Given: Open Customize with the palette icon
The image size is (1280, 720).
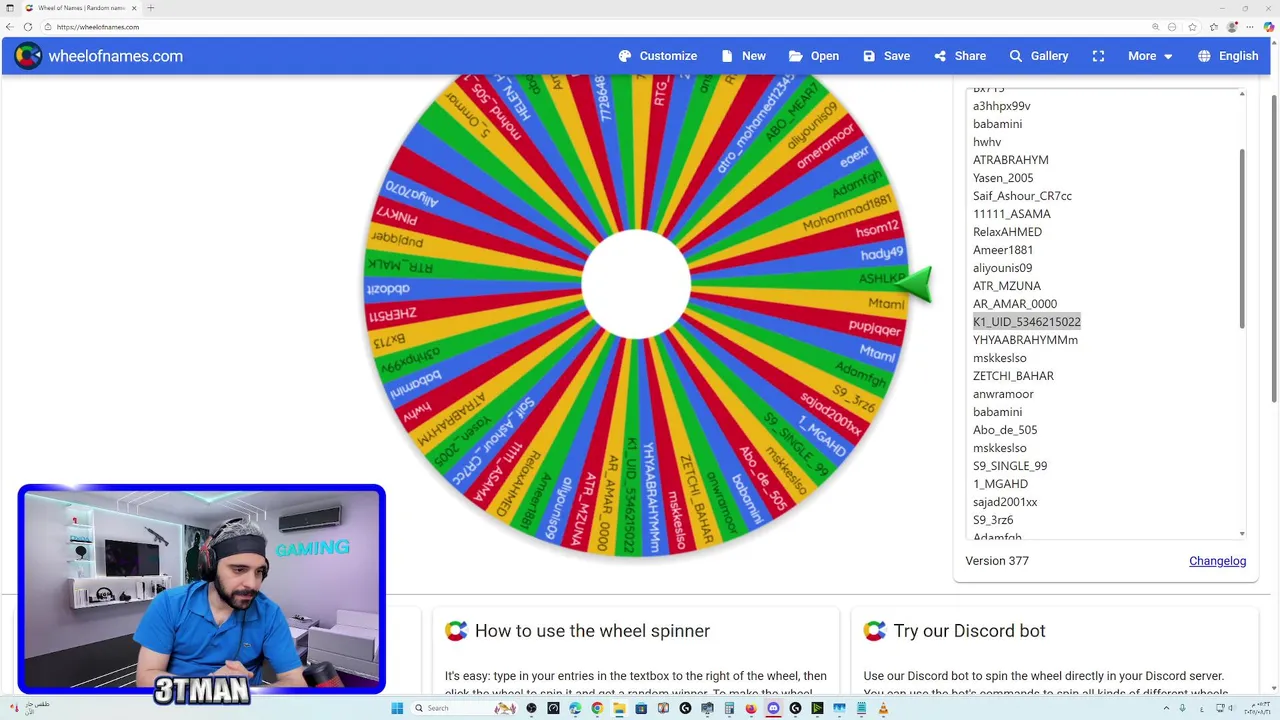Looking at the screenshot, I should pos(658,56).
